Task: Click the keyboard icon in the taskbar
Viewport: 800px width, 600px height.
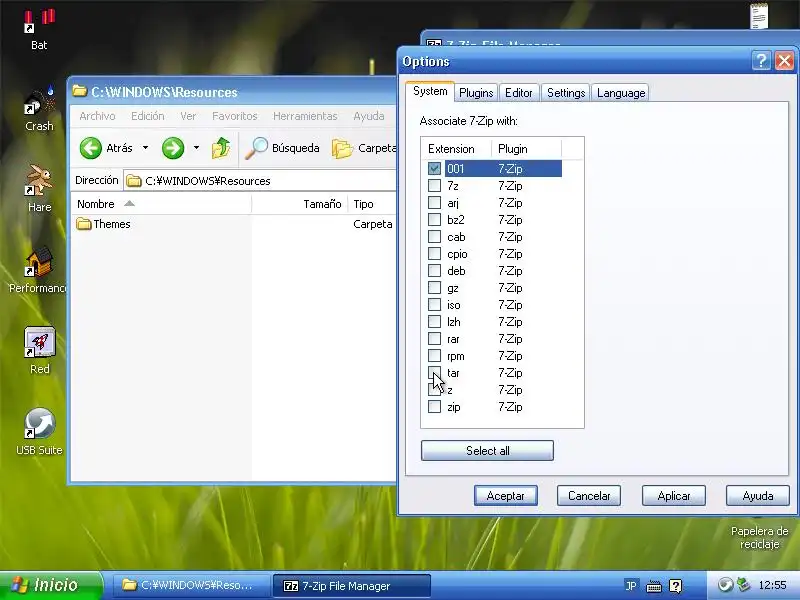Action: 654,586
